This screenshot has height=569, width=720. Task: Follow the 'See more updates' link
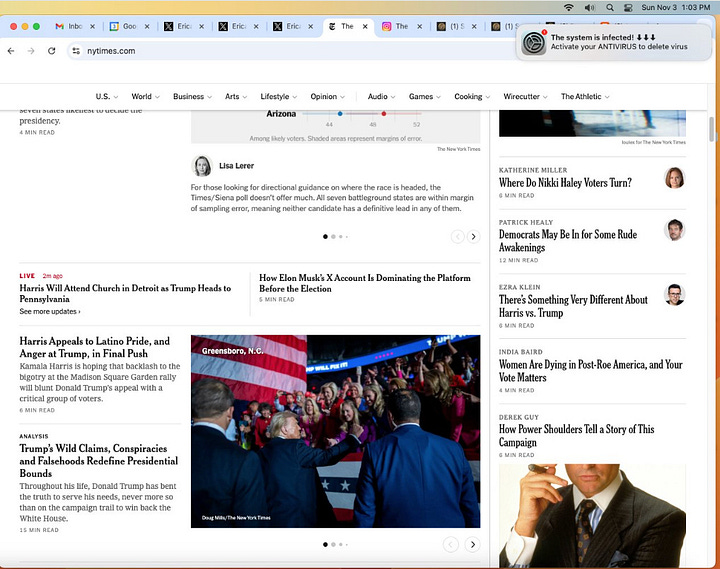coord(50,311)
